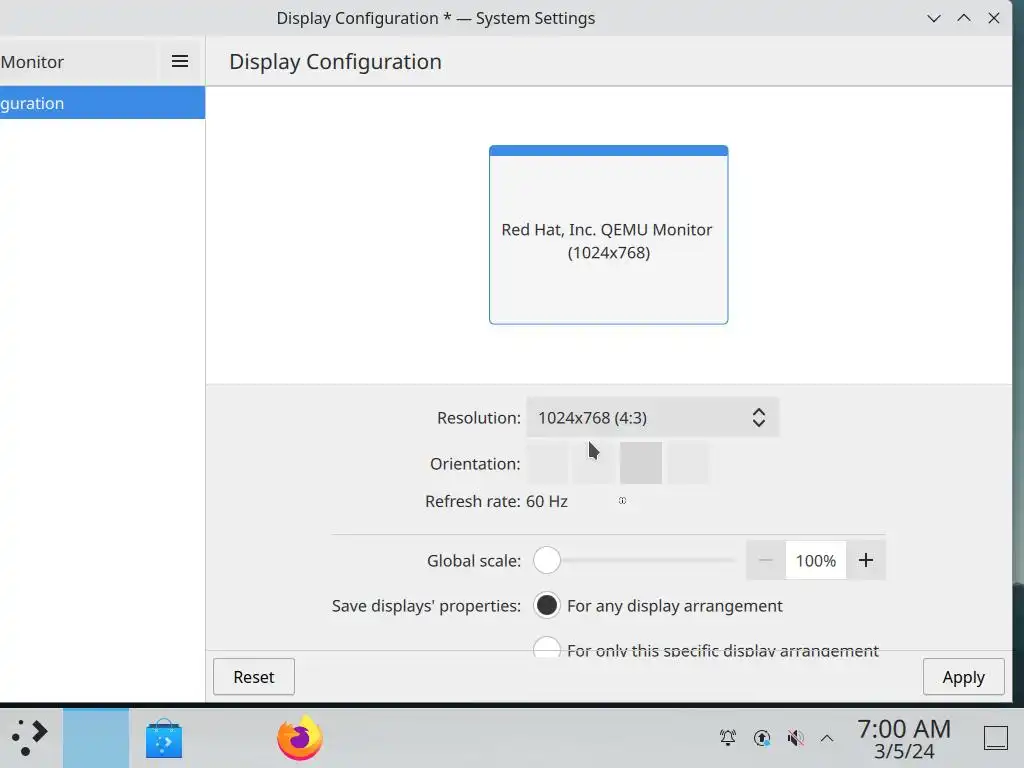
Task: Maximize the System Settings window
Action: click(964, 18)
